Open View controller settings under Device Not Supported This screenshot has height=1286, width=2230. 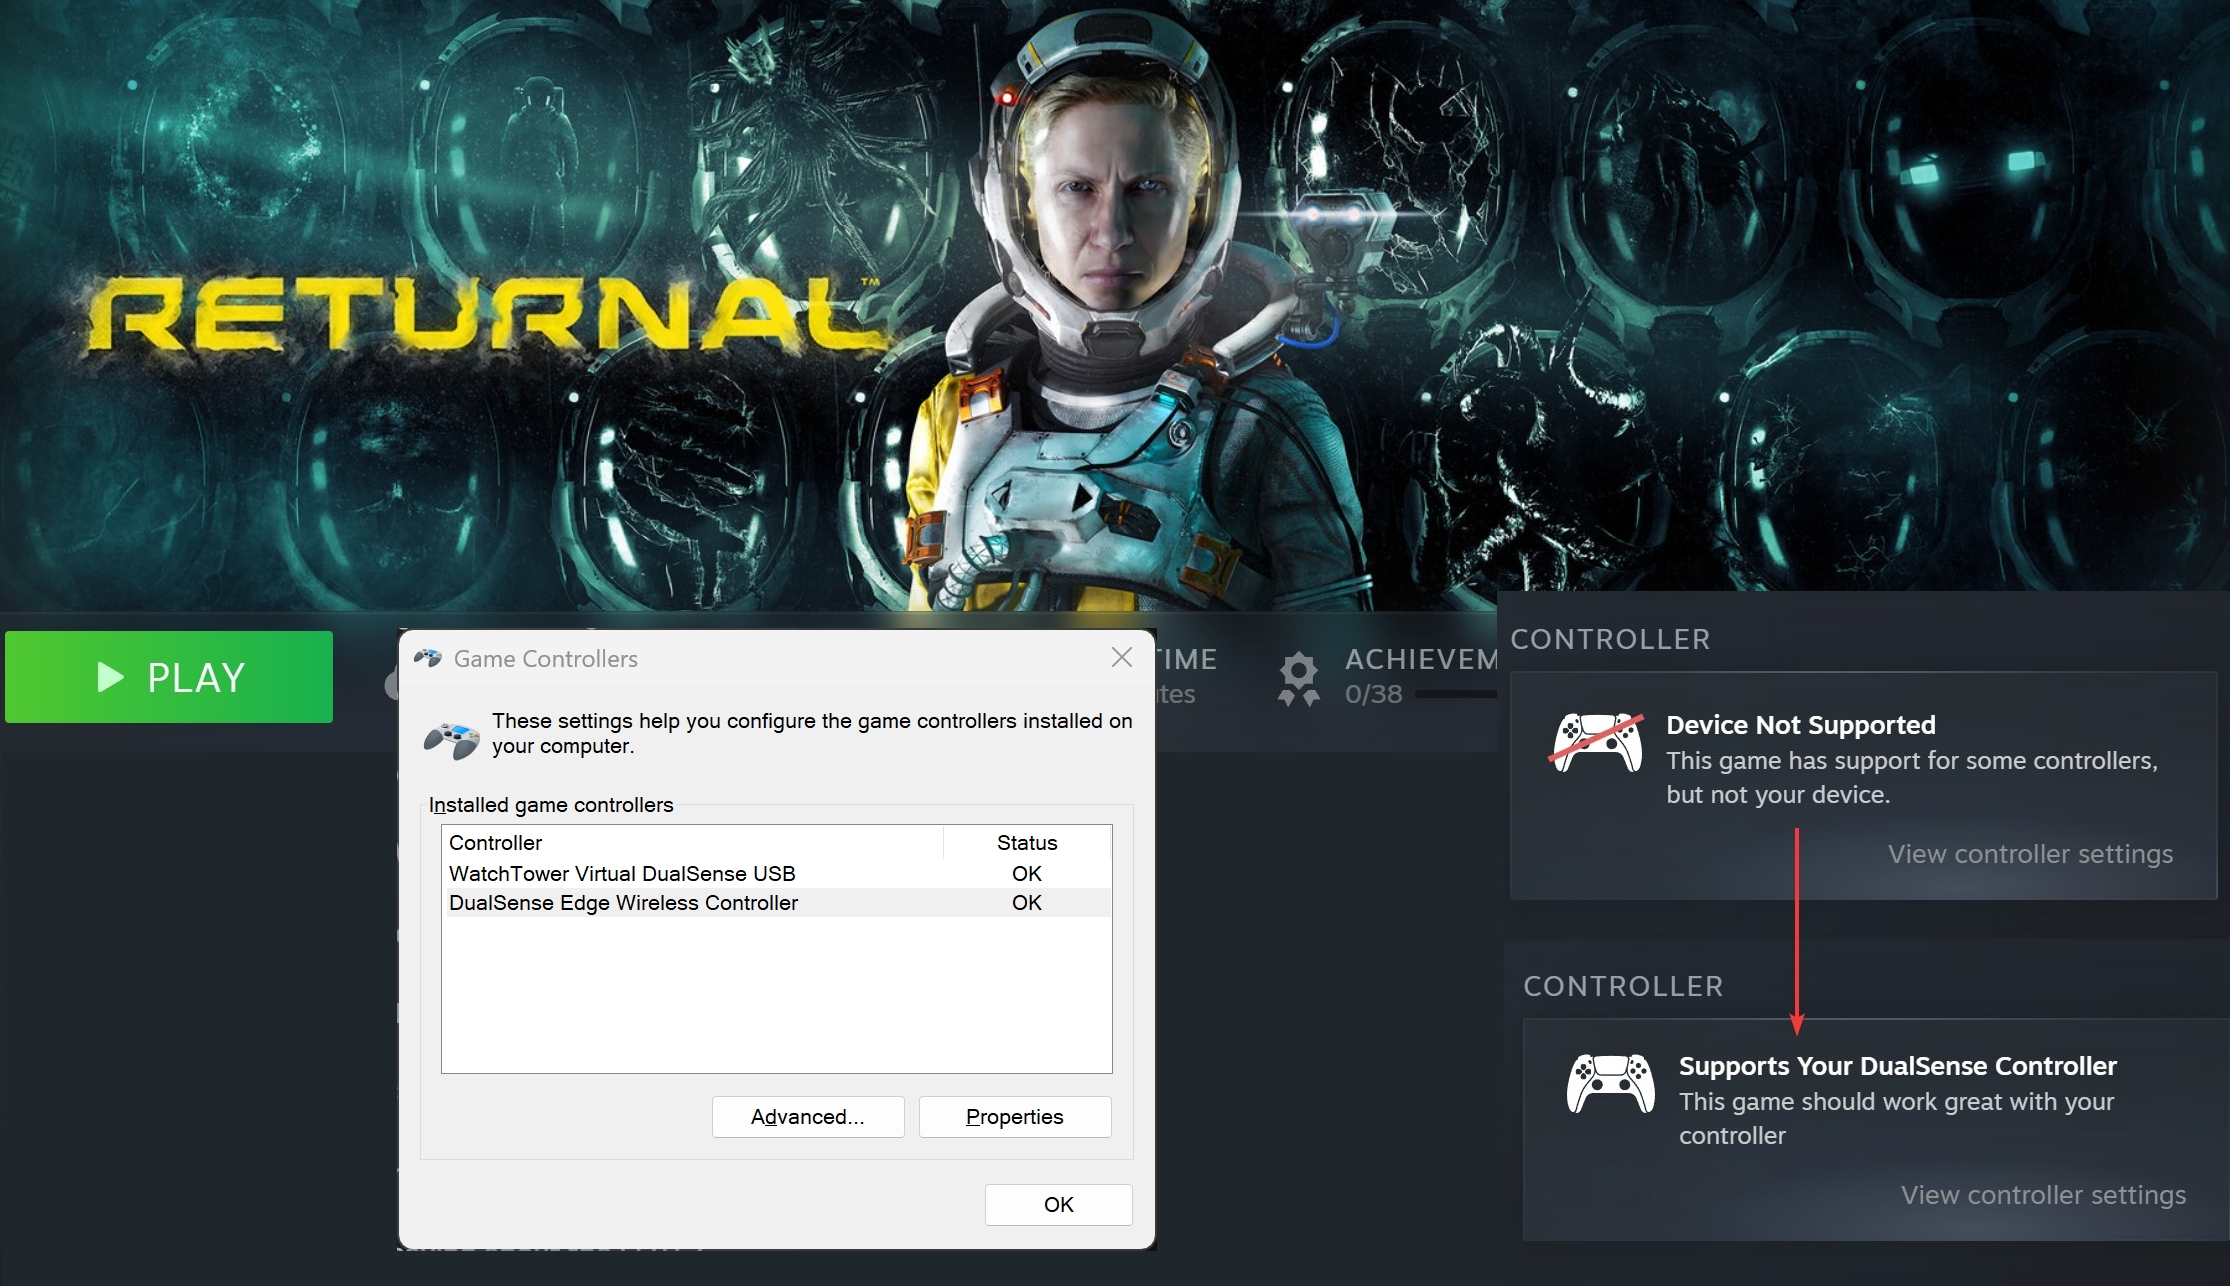point(2030,854)
